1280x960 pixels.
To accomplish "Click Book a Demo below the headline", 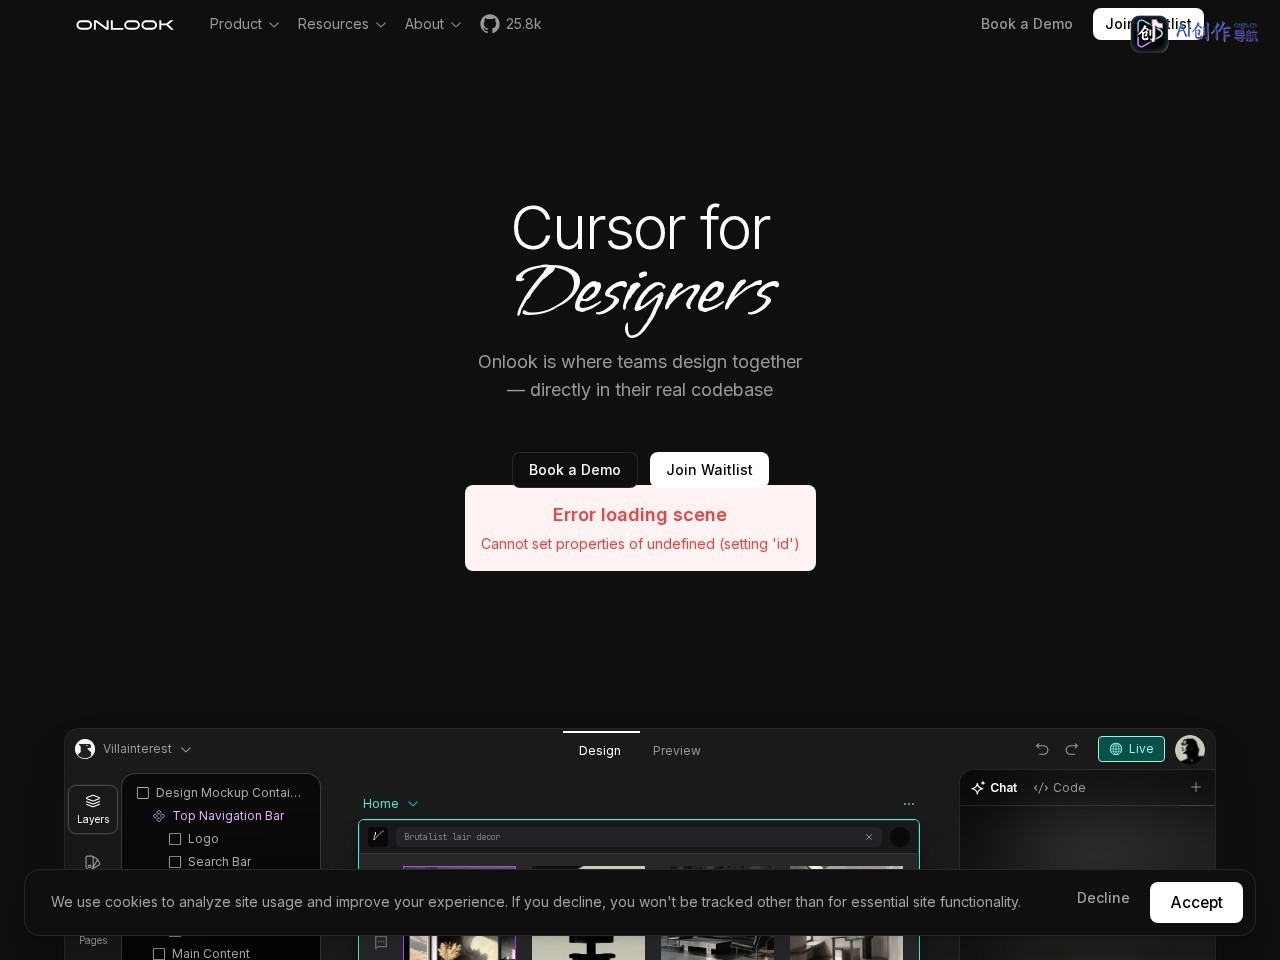I will click(x=575, y=470).
